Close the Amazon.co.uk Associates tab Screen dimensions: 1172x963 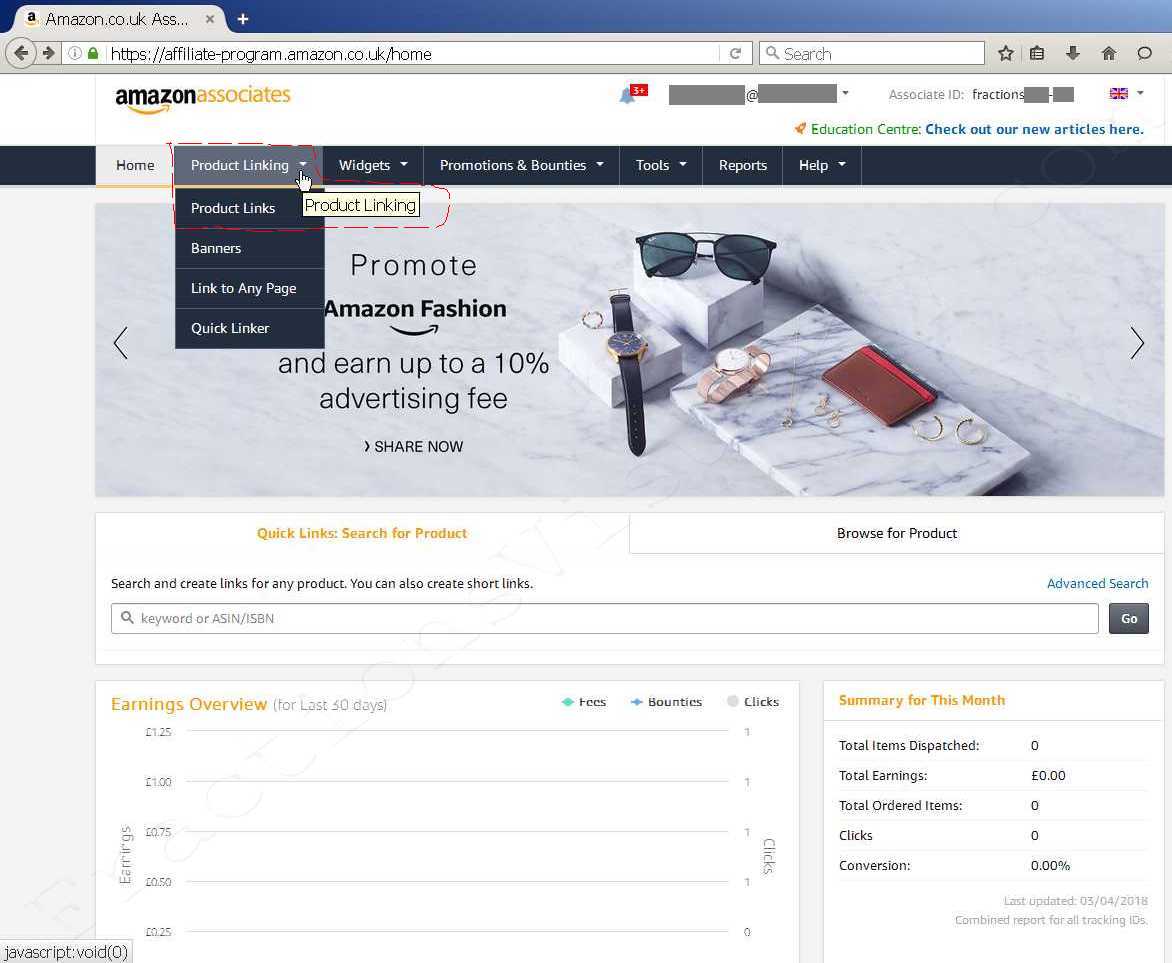[210, 19]
